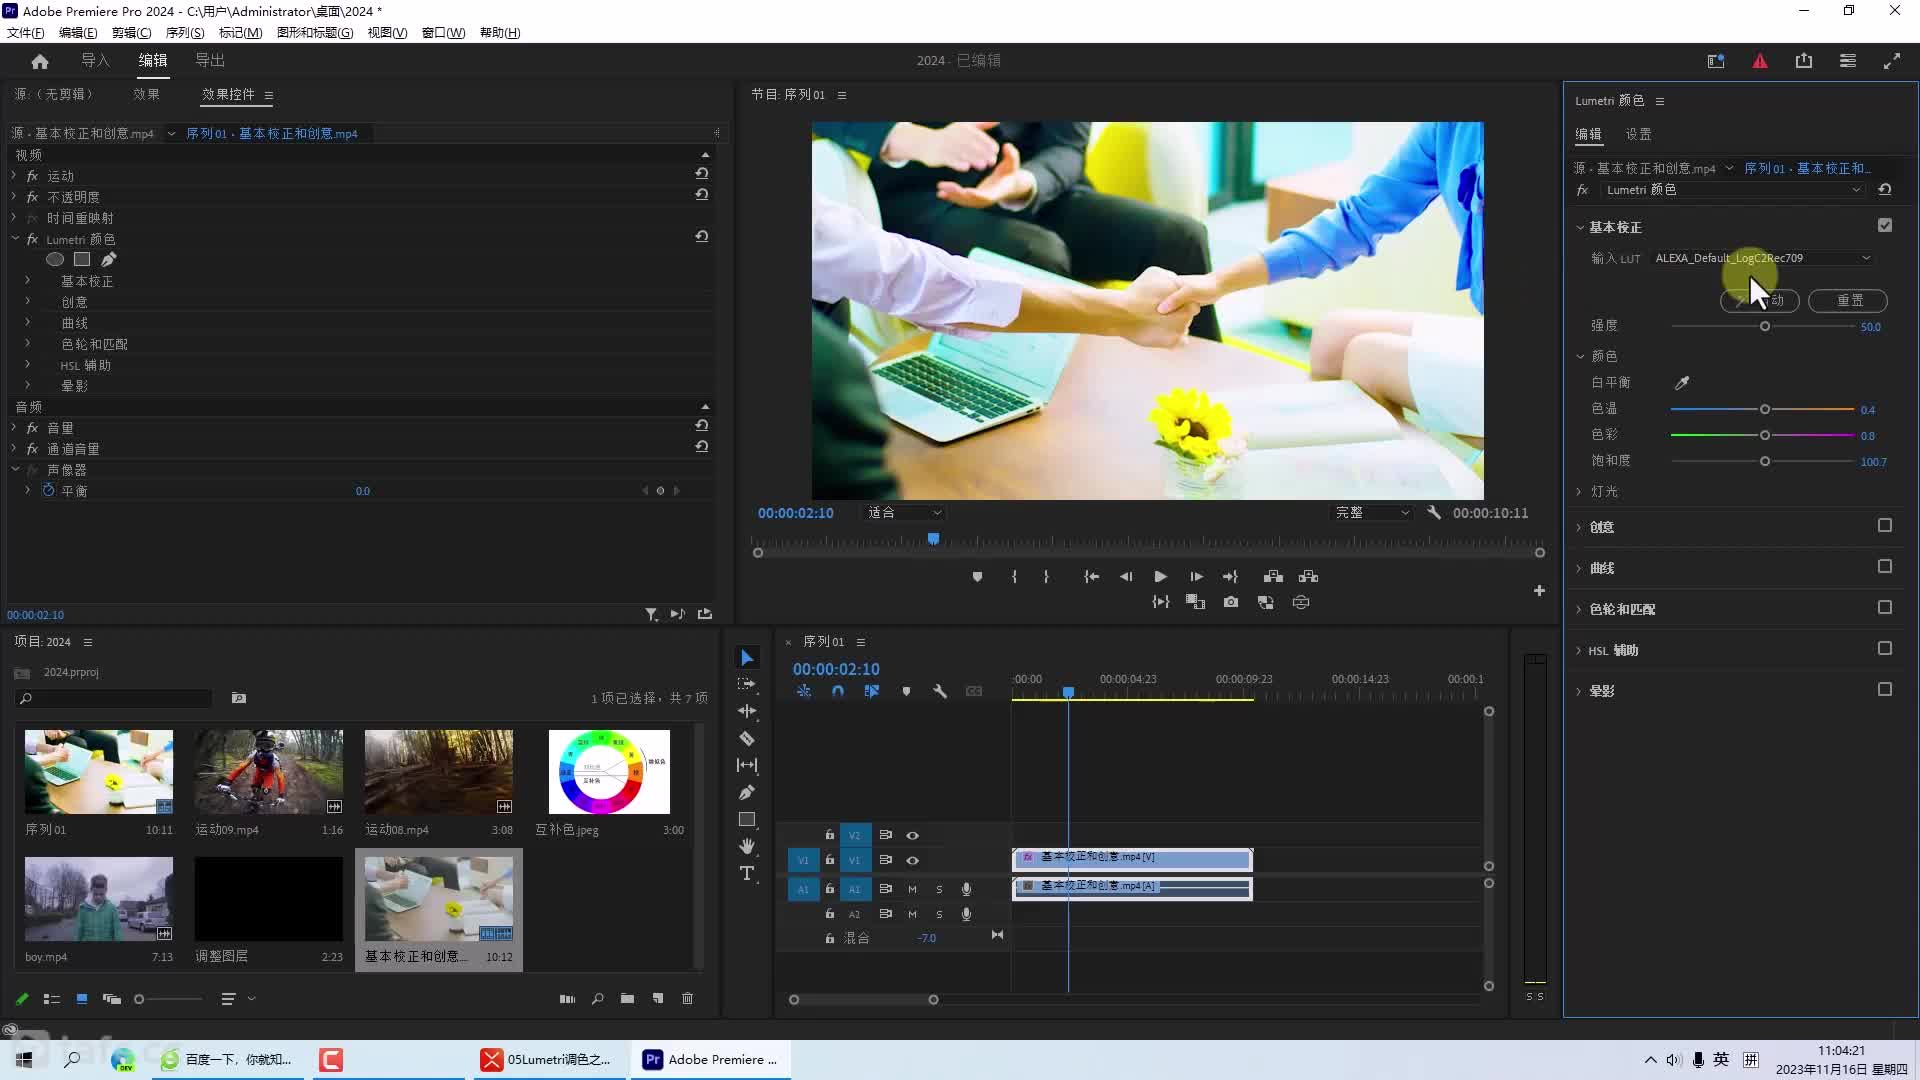Viewport: 1920px width, 1080px height.
Task: Click the project search field
Action: pos(114,698)
